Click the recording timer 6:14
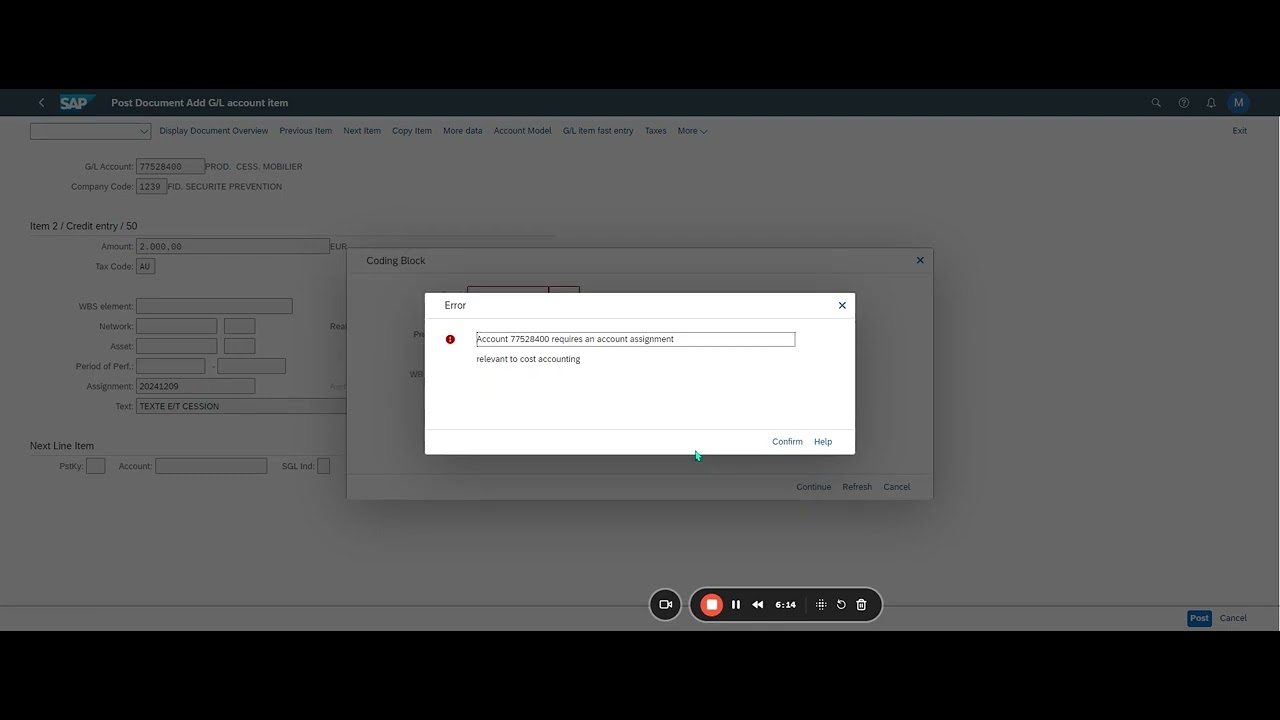 click(x=786, y=604)
